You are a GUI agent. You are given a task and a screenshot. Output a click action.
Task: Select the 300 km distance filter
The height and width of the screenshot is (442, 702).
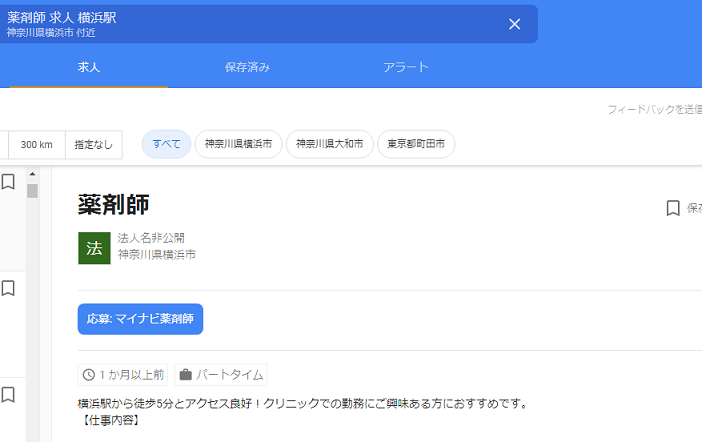pos(37,145)
